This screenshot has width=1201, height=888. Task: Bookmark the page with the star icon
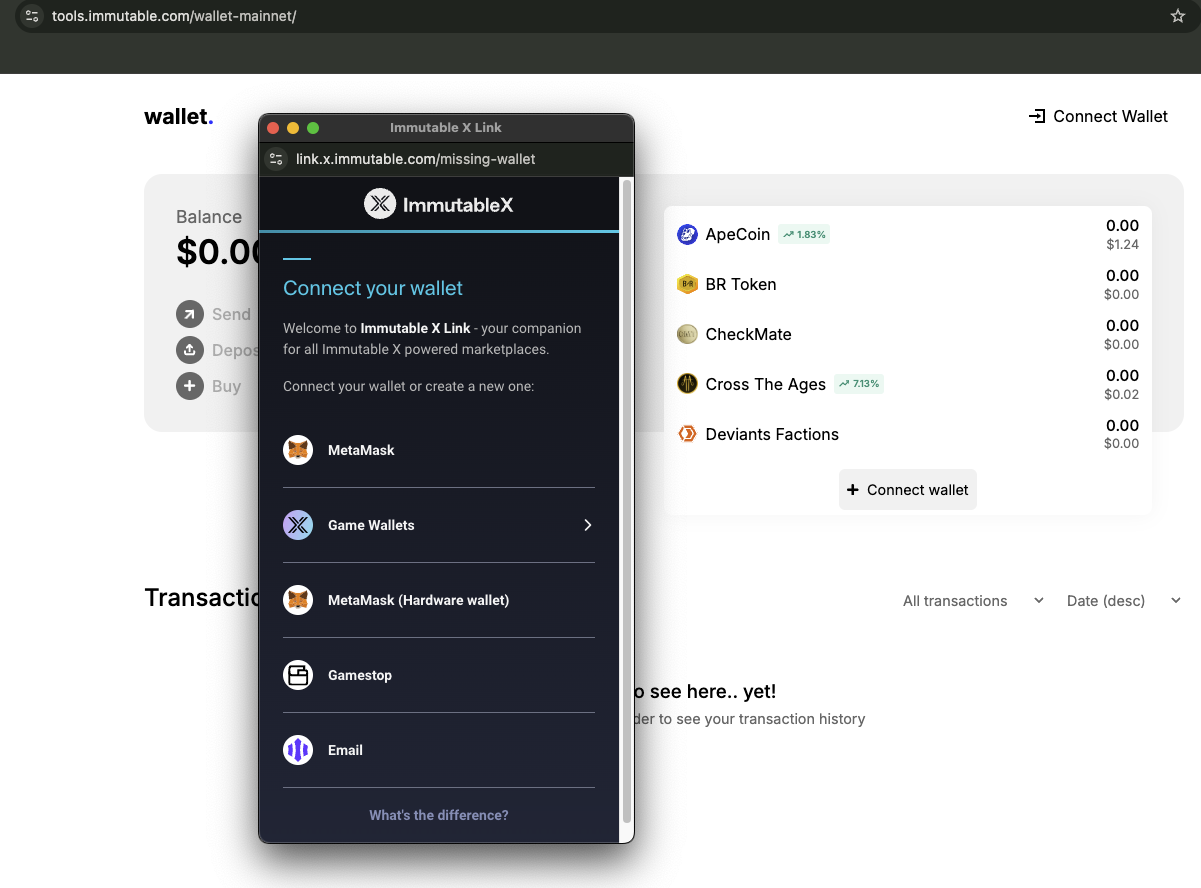coord(1178,16)
